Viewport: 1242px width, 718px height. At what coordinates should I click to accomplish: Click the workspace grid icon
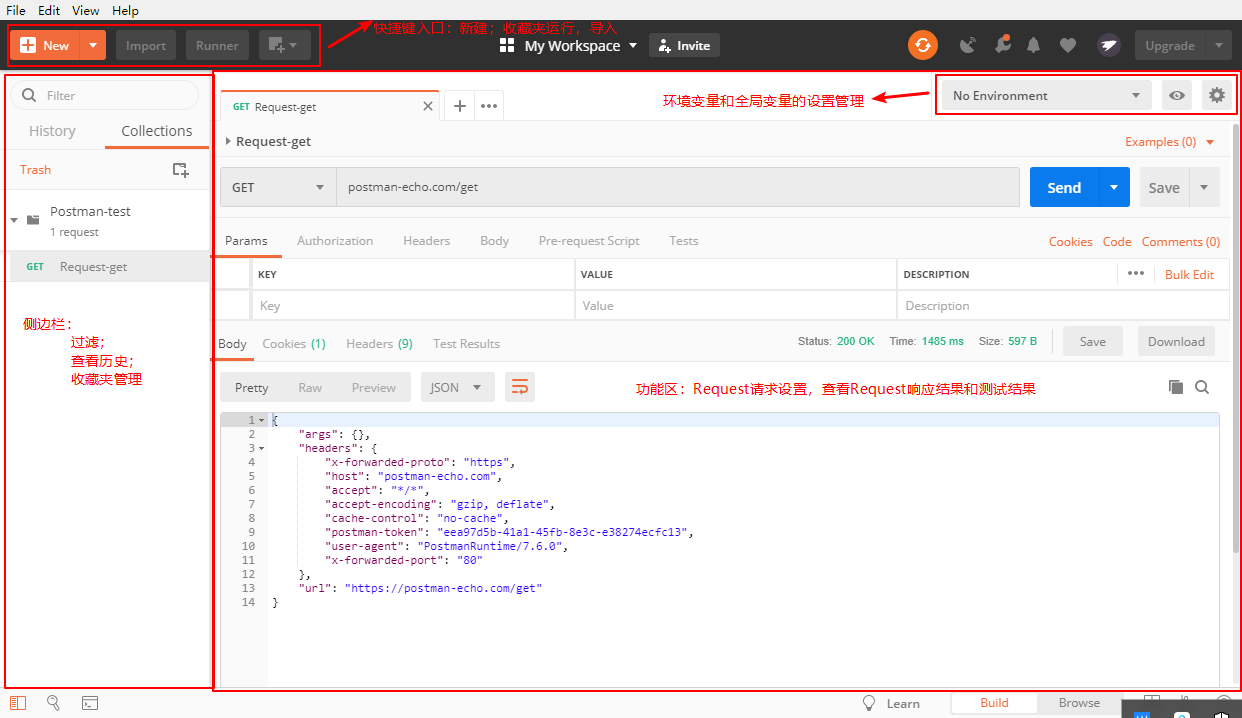507,45
